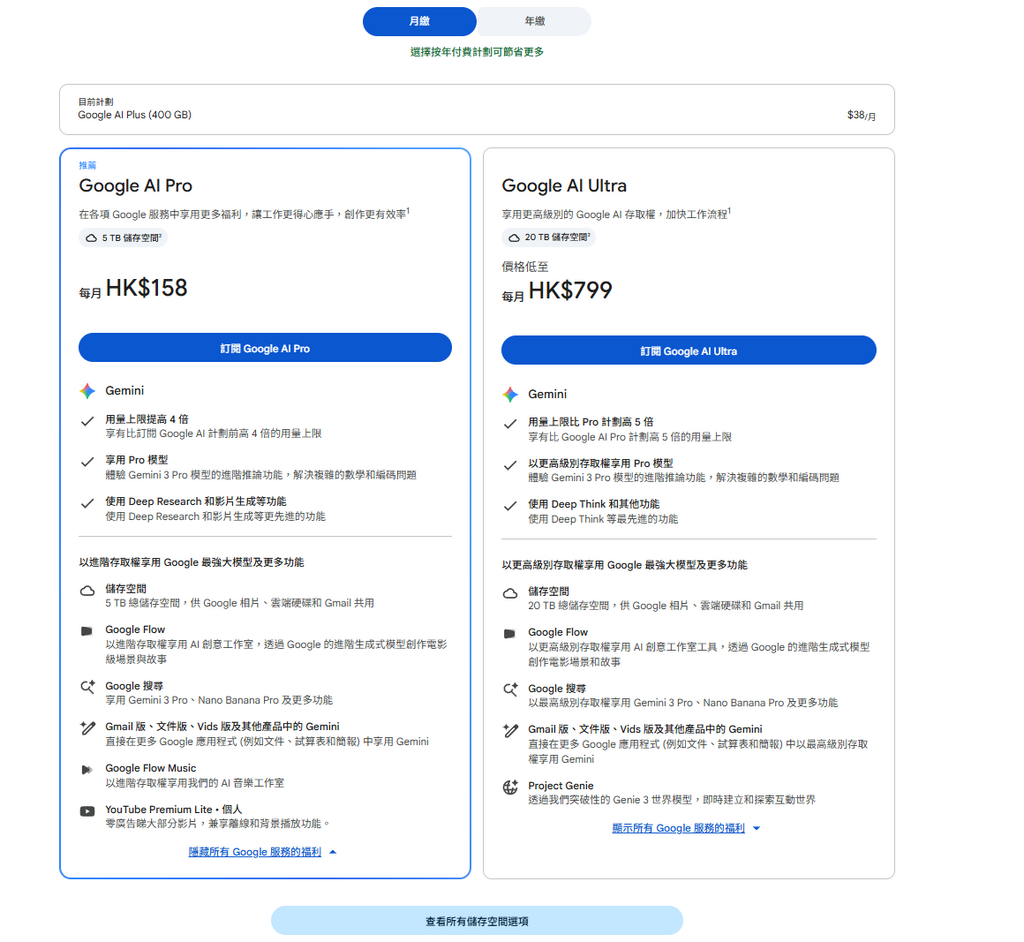Image resolution: width=1024 pixels, height=942 pixels.
Task: Click the Gemini star icon in Pro card
Action: [88, 391]
